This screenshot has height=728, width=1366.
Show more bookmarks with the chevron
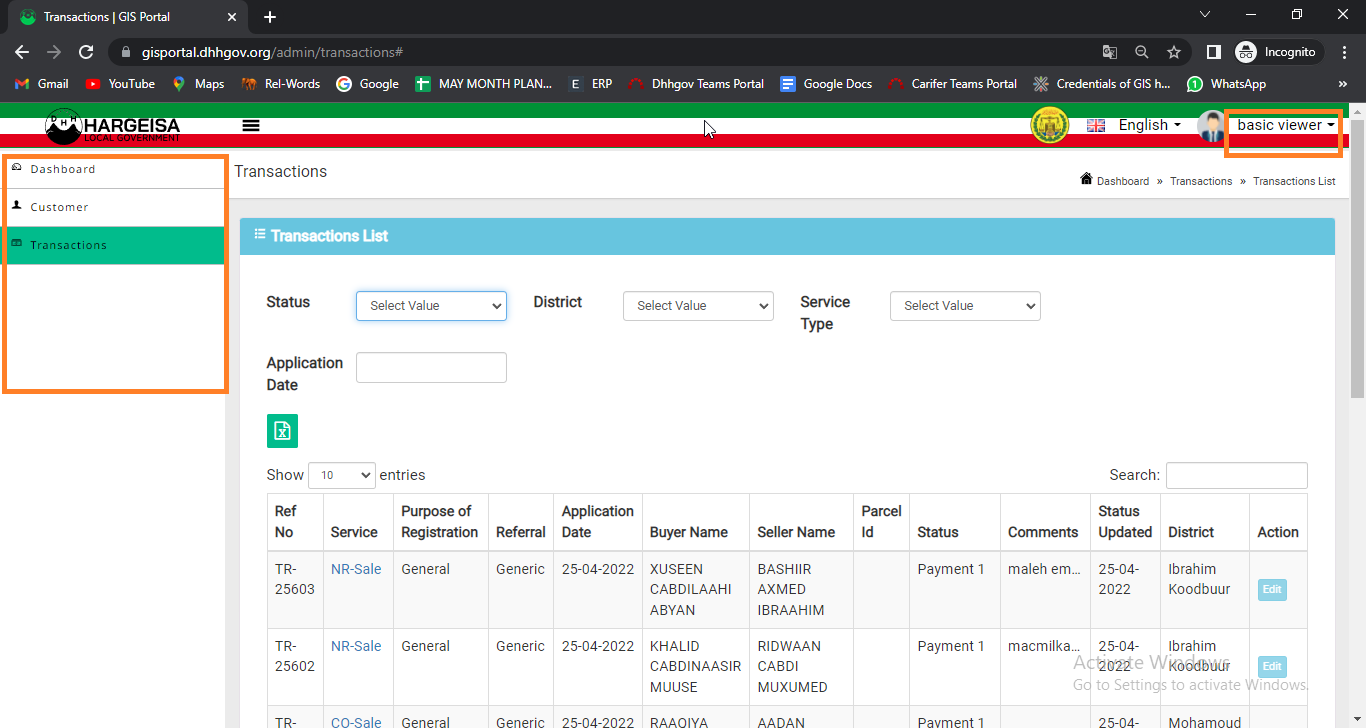(1343, 84)
